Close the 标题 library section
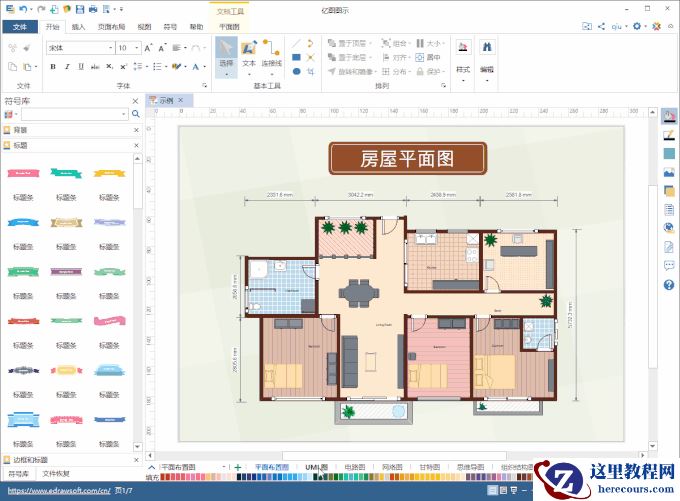 click(x=136, y=145)
